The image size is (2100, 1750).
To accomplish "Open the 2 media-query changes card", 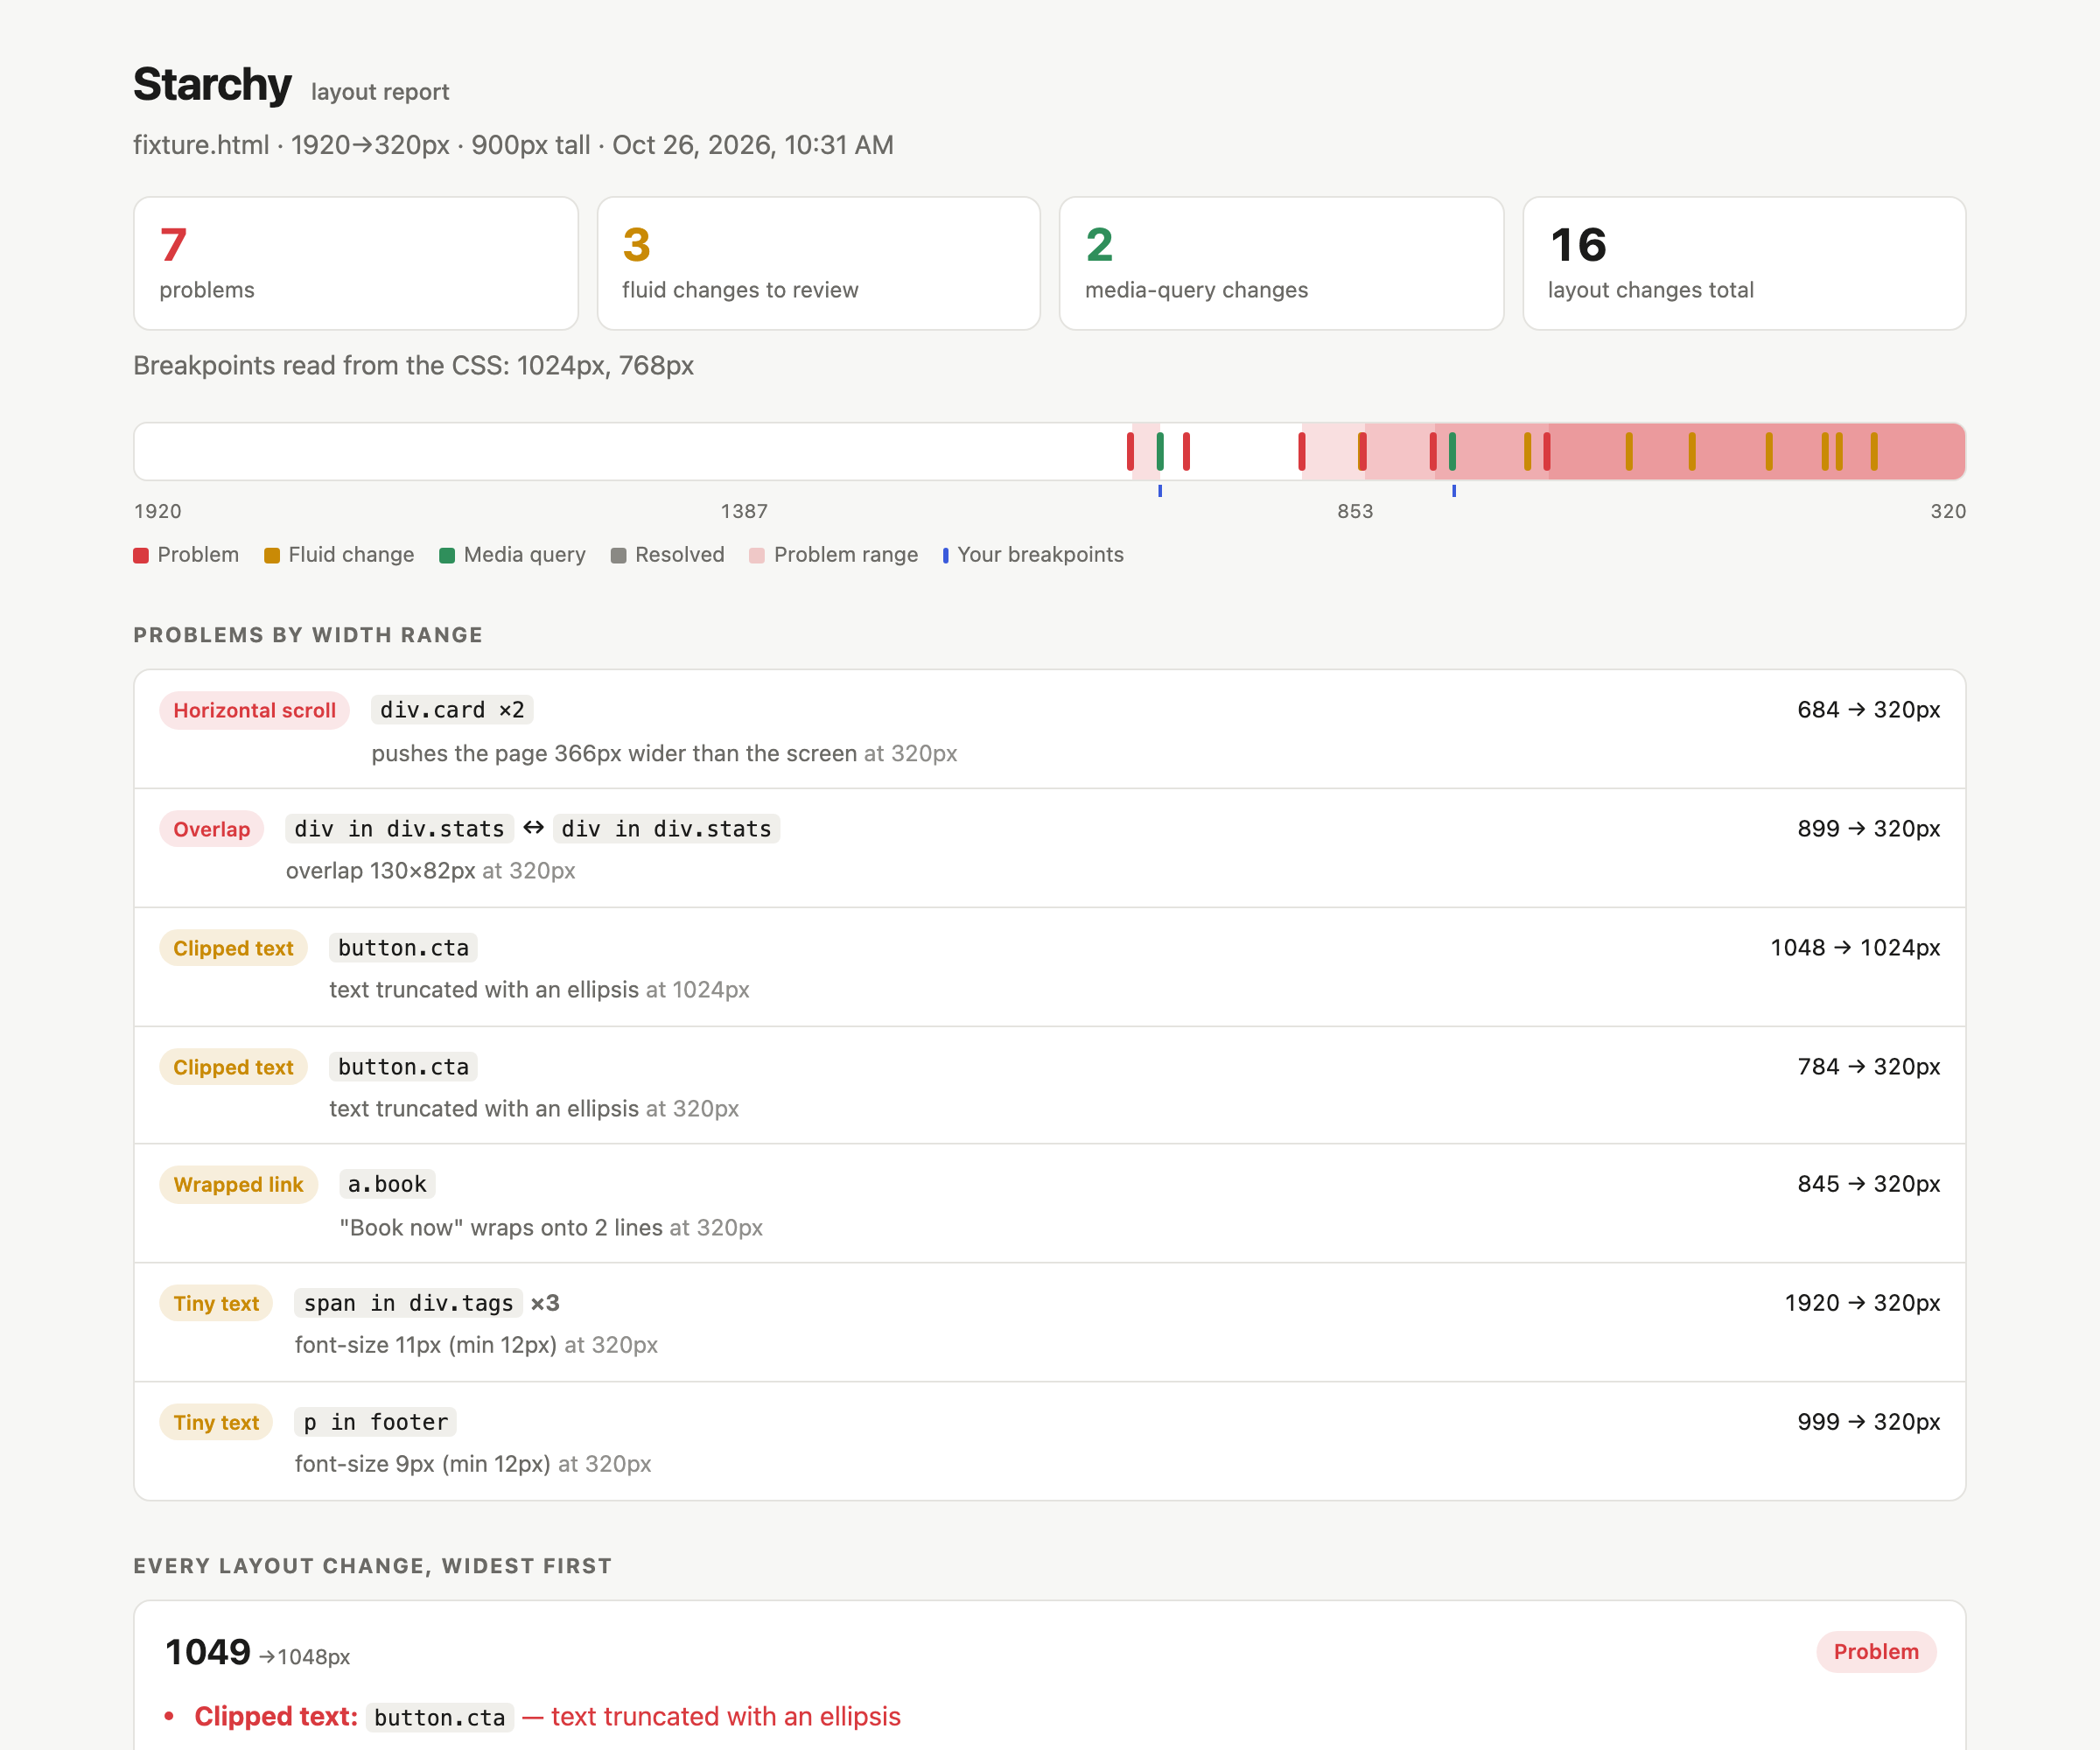I will click(1282, 263).
